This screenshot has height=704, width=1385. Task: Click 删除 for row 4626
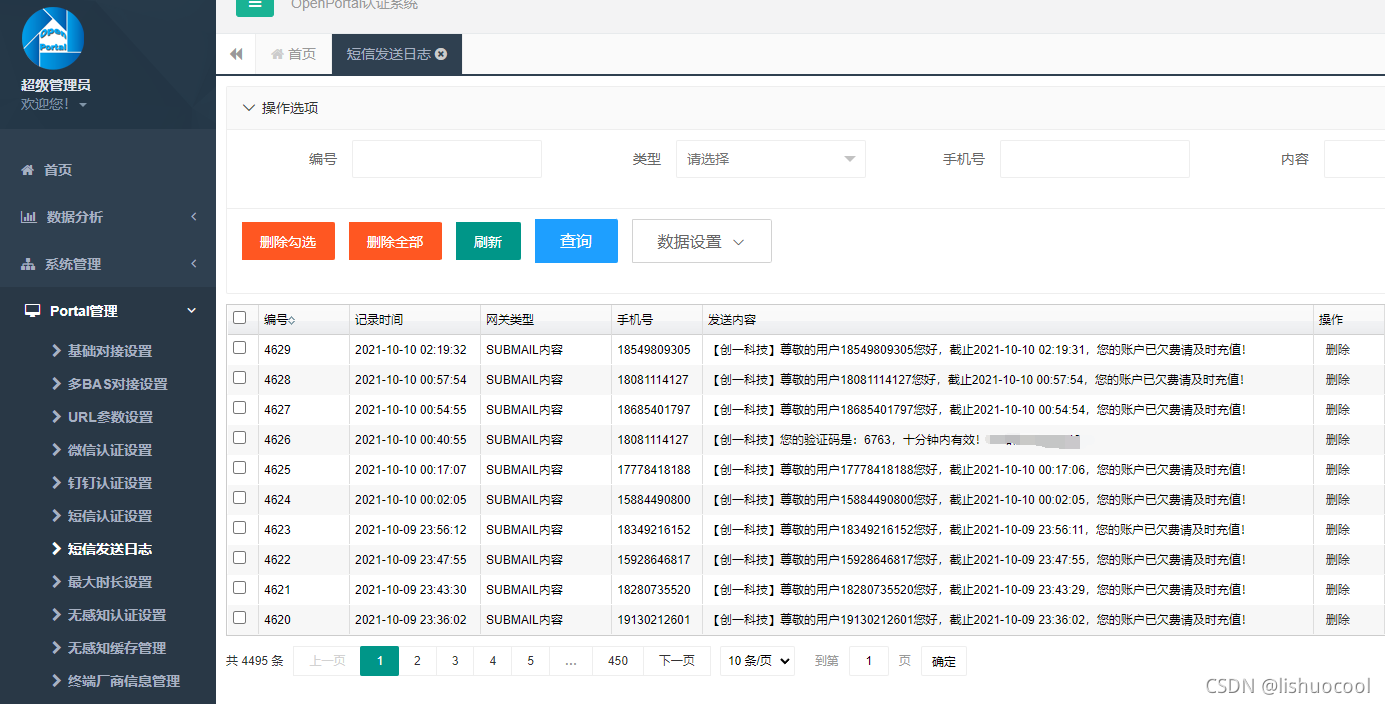[1337, 440]
